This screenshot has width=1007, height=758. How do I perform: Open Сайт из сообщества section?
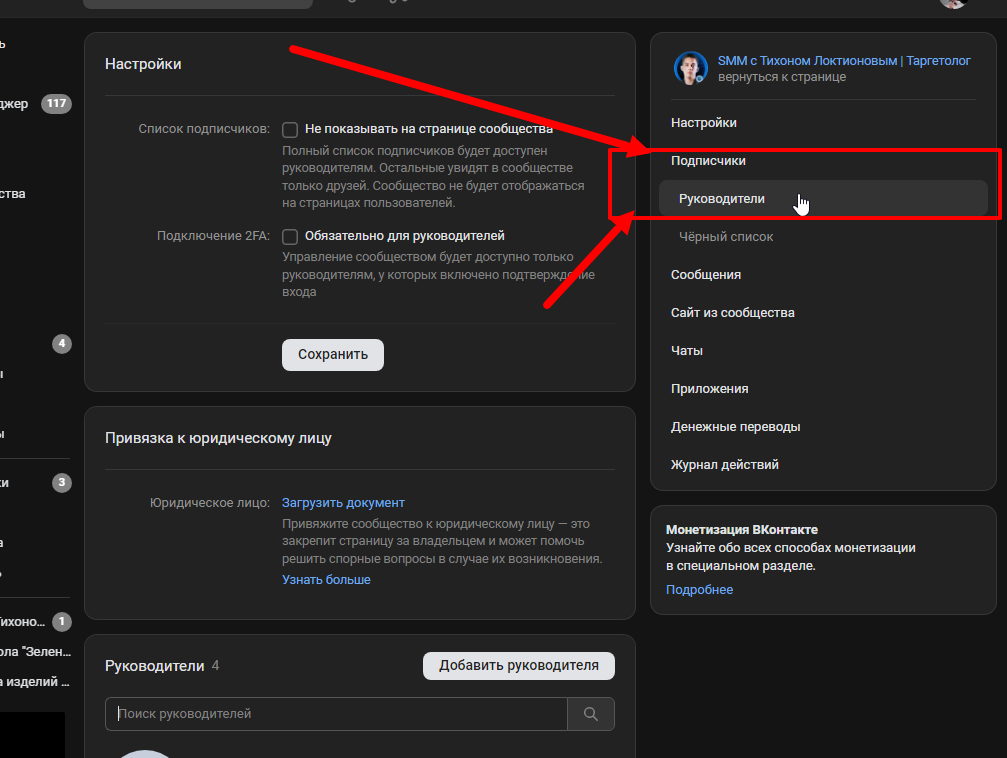coord(732,313)
